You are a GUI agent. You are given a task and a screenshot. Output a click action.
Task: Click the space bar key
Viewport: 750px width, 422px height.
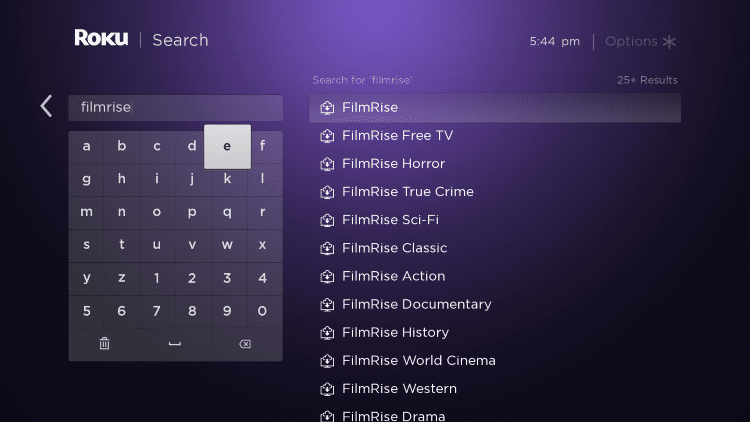point(175,344)
